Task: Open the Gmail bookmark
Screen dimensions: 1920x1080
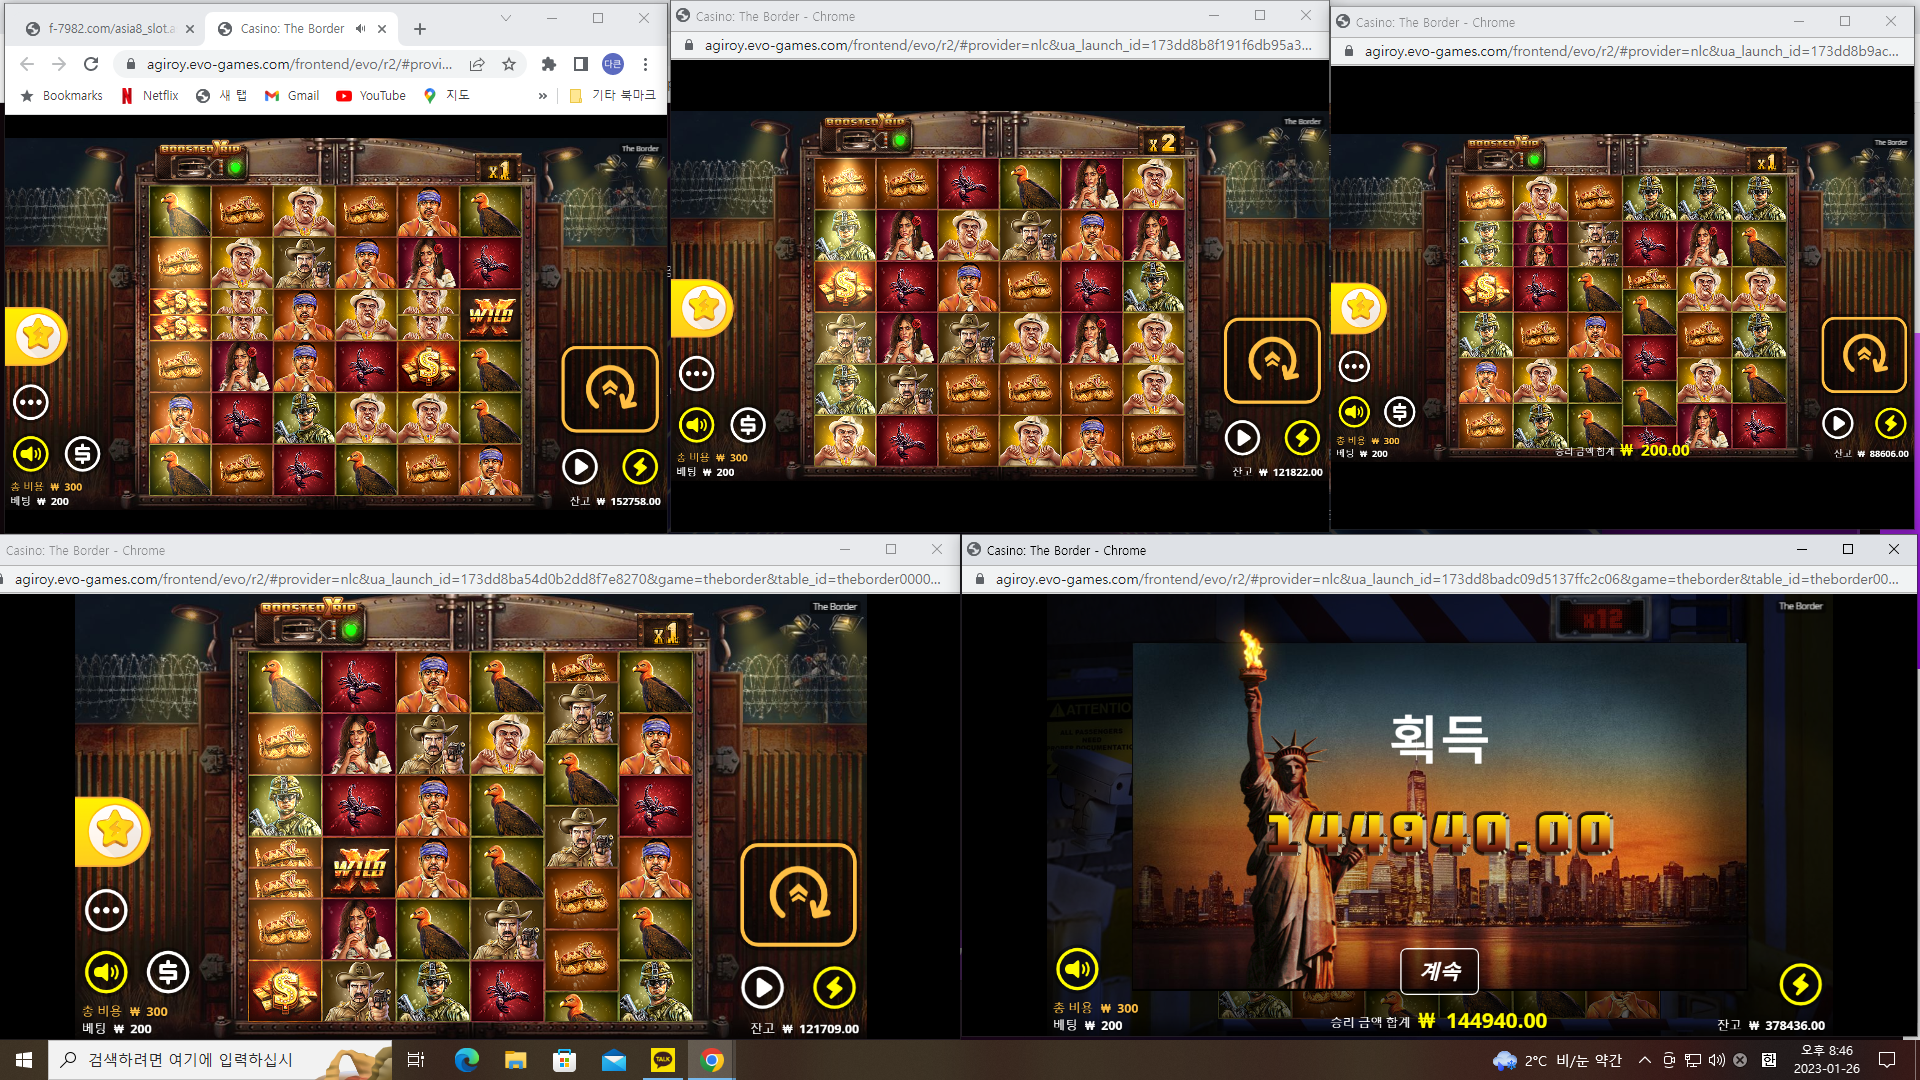Action: 292,96
